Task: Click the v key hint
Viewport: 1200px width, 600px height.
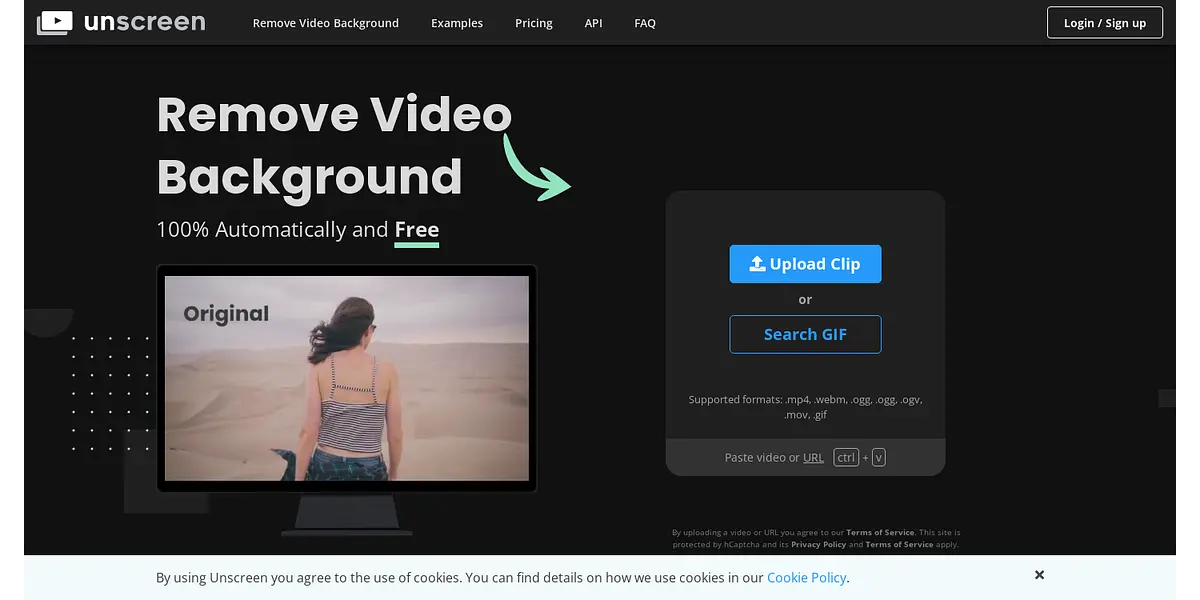Action: [x=879, y=458]
